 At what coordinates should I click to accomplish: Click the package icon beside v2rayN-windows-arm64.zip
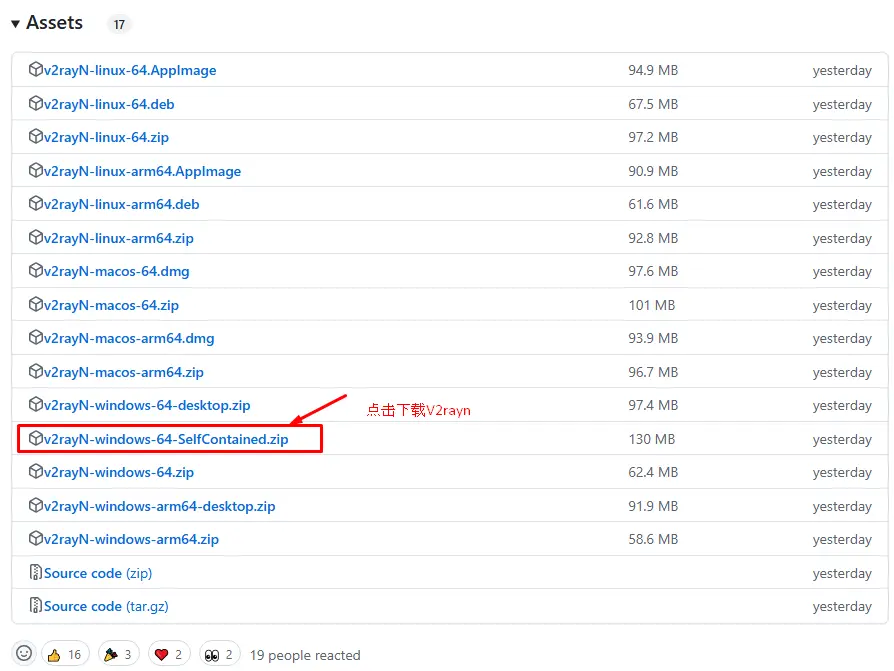(36, 539)
